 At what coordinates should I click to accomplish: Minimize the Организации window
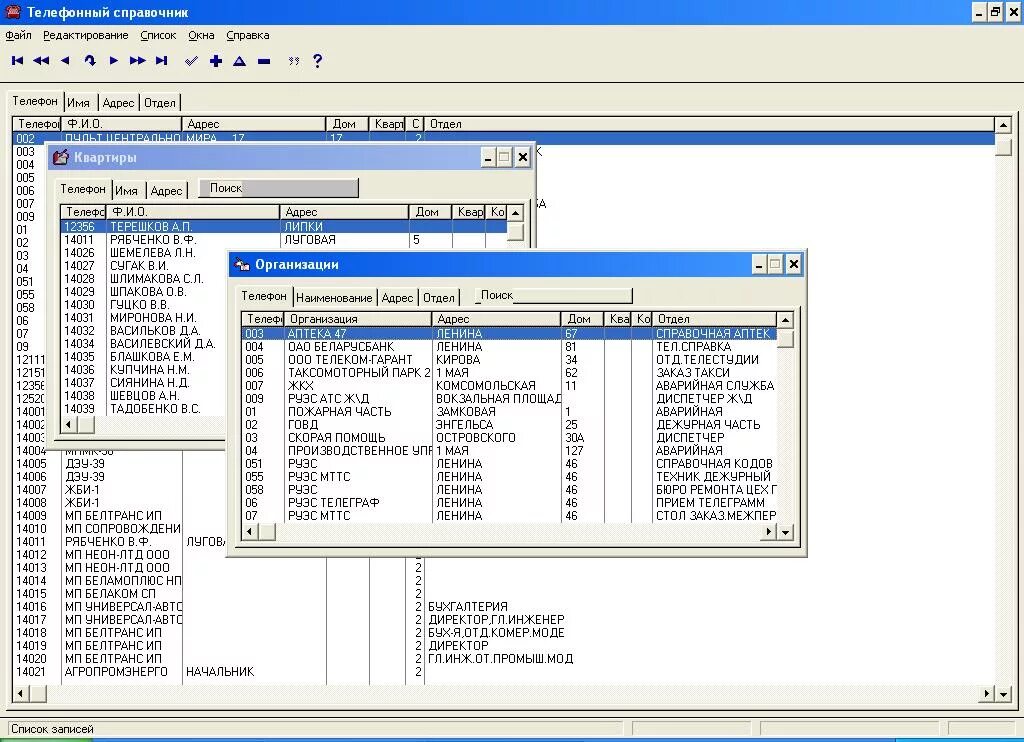758,265
